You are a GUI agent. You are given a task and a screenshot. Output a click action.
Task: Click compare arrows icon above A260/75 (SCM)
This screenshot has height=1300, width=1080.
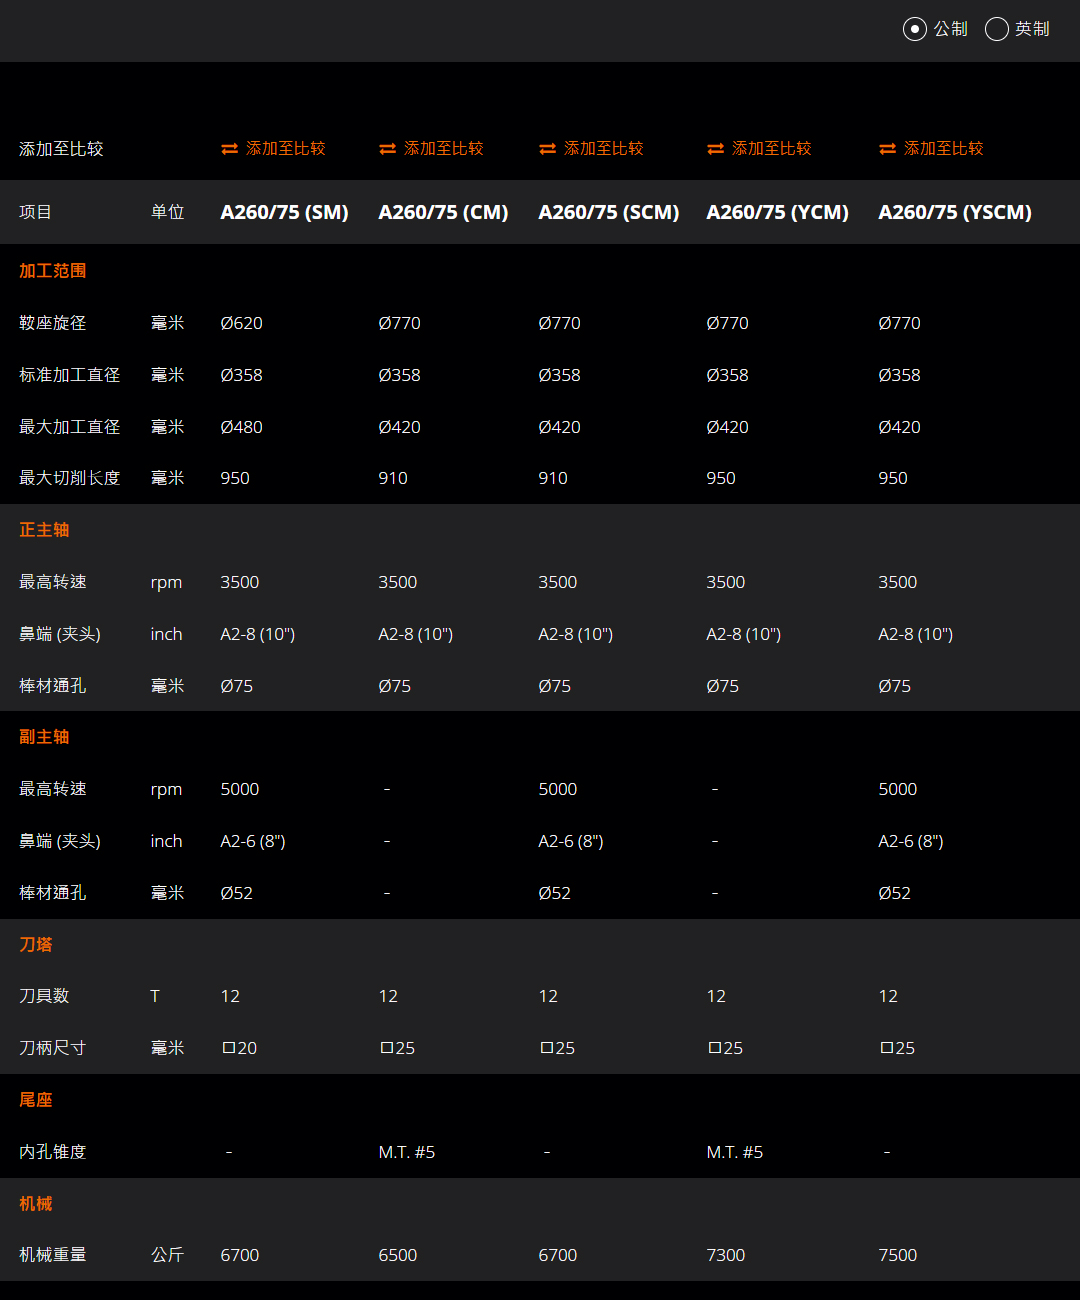(547, 149)
